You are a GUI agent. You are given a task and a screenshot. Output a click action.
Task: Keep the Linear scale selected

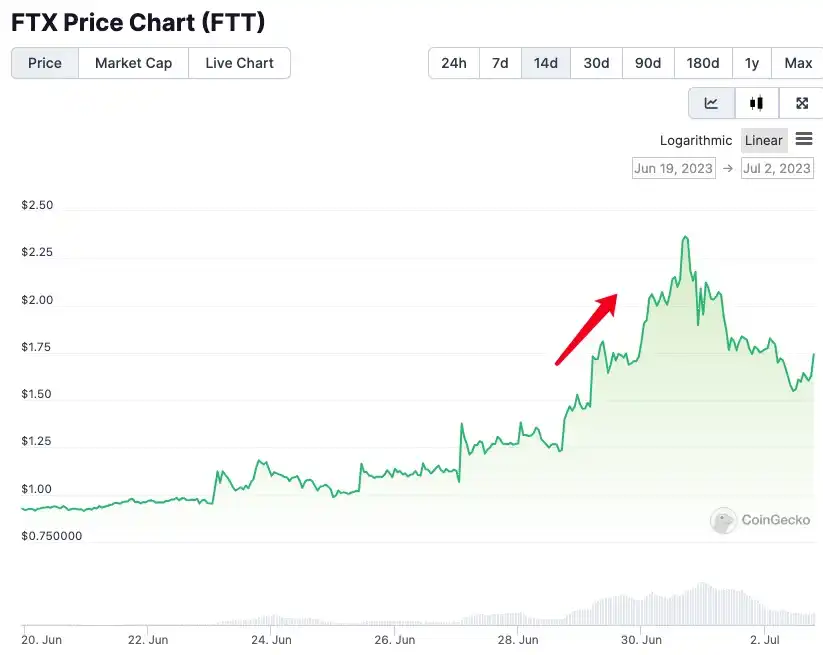point(763,140)
